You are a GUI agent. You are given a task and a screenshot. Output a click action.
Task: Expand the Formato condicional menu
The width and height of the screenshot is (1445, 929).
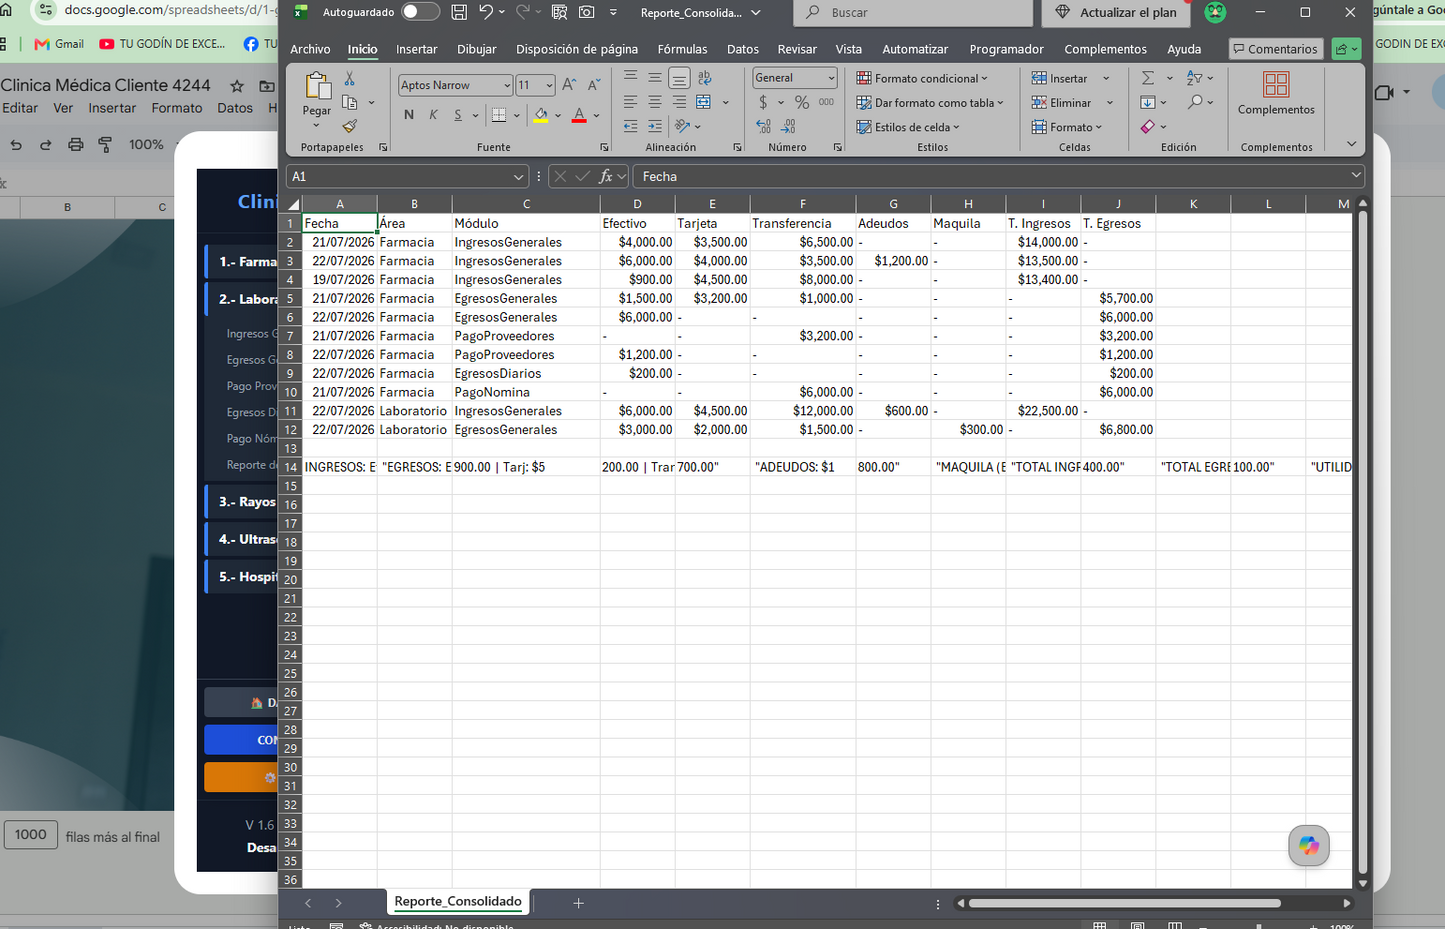[921, 78]
